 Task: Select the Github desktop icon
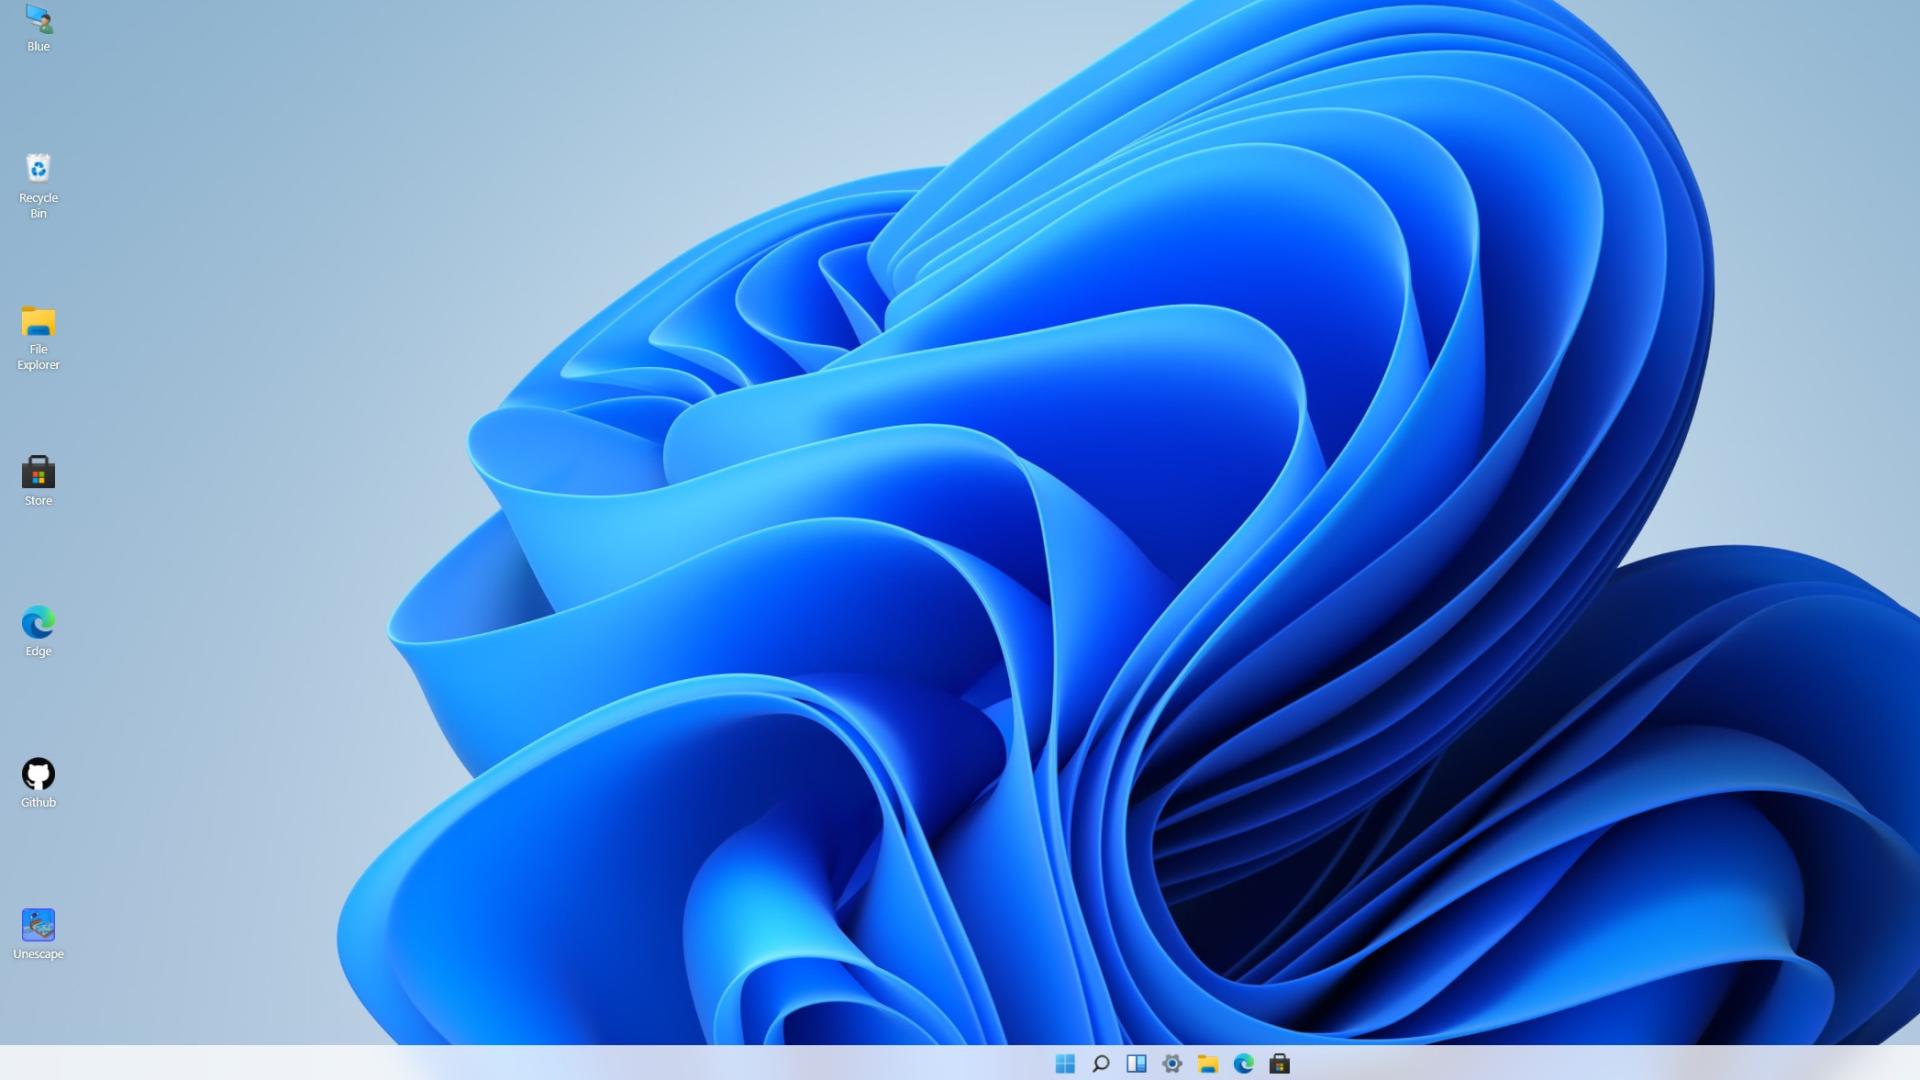[x=38, y=774]
